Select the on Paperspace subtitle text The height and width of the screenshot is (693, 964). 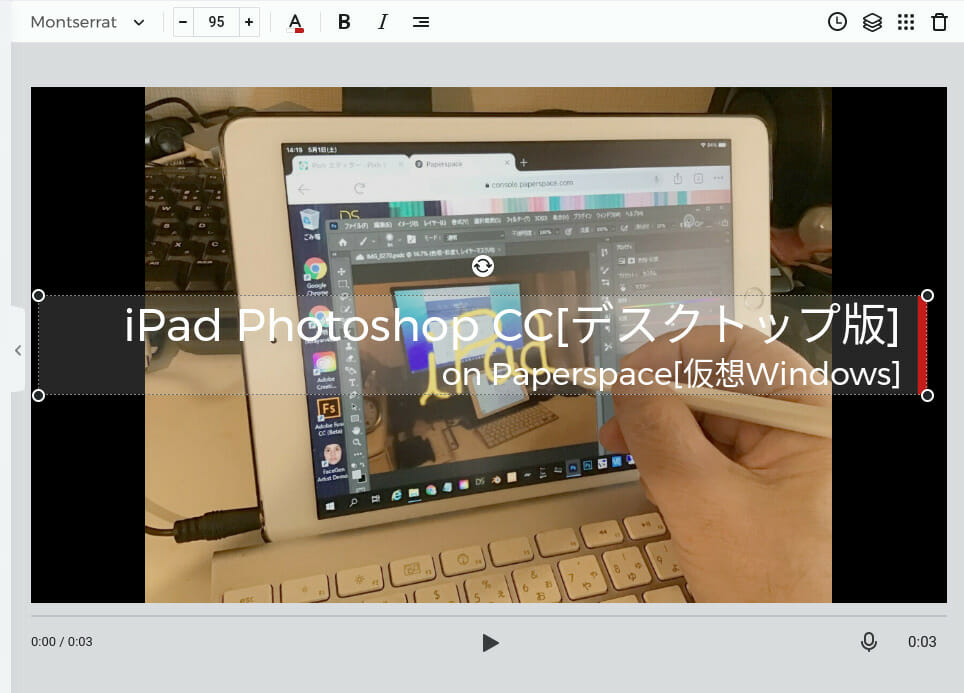[x=671, y=373]
